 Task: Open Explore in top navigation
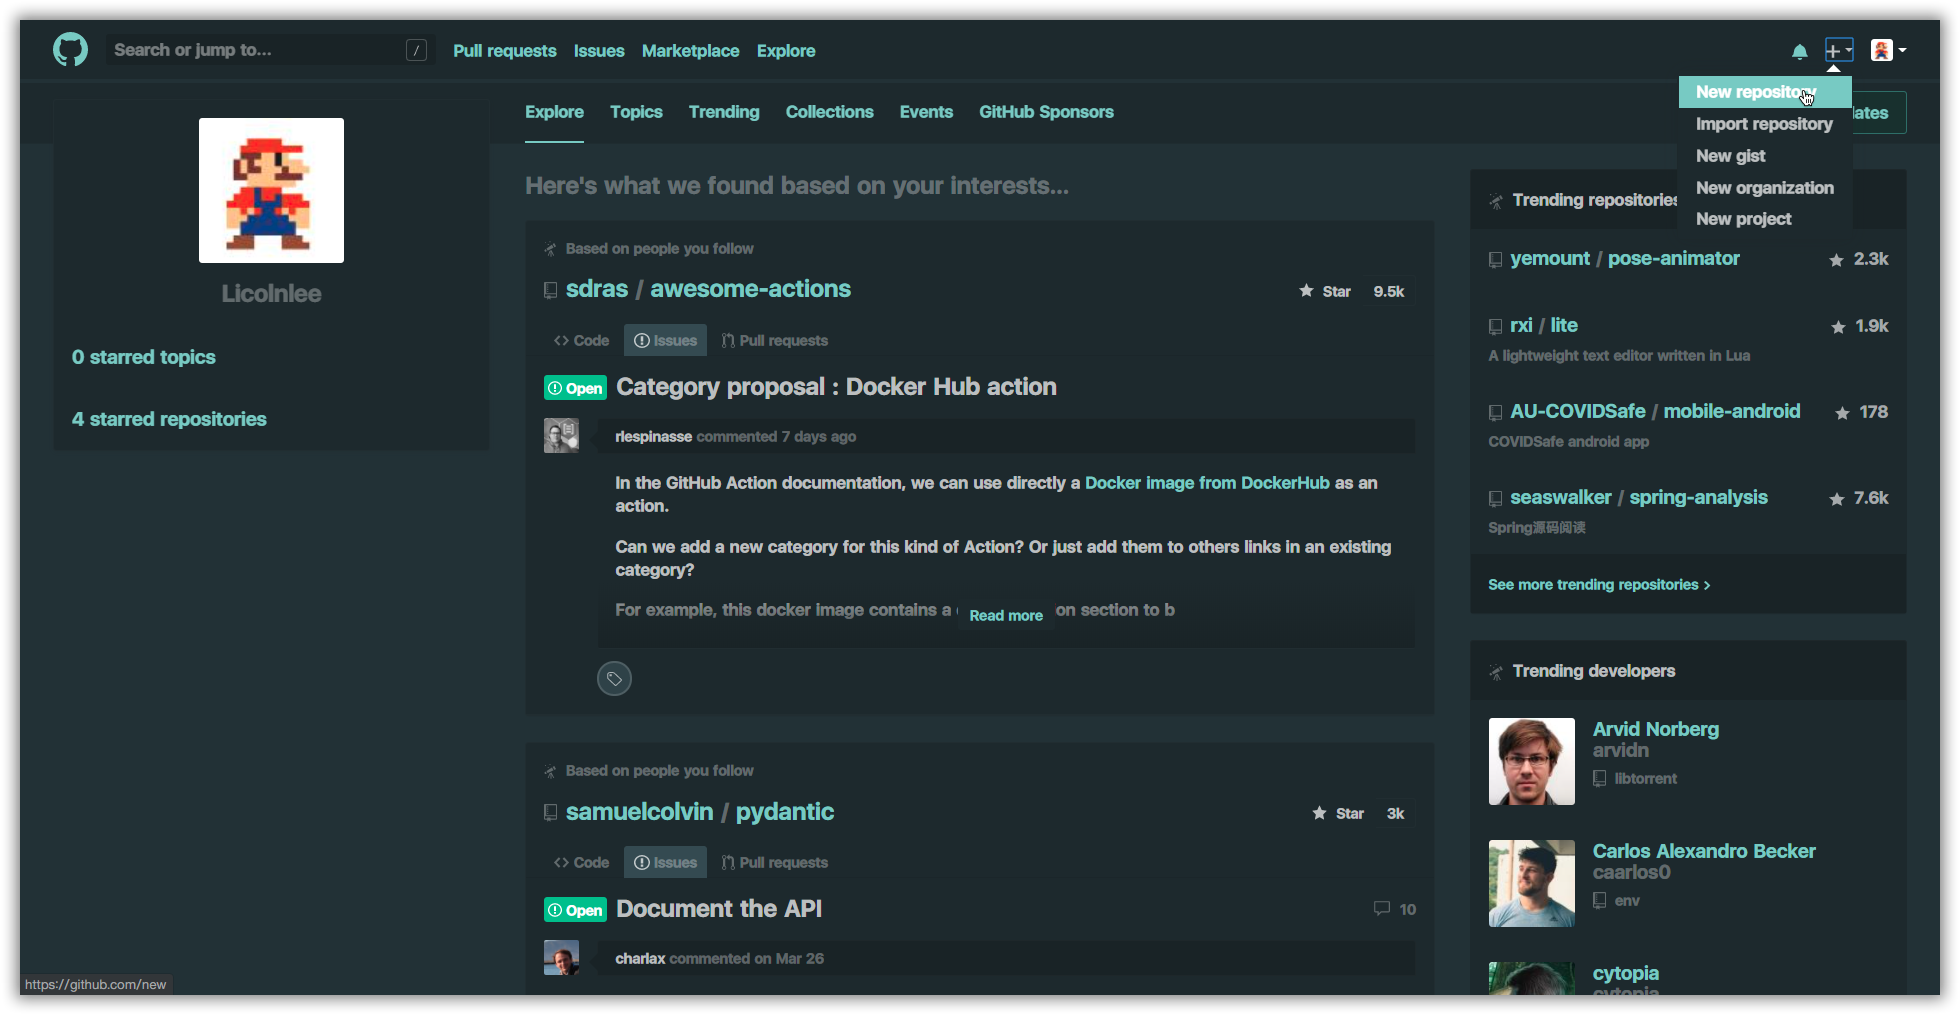(785, 51)
